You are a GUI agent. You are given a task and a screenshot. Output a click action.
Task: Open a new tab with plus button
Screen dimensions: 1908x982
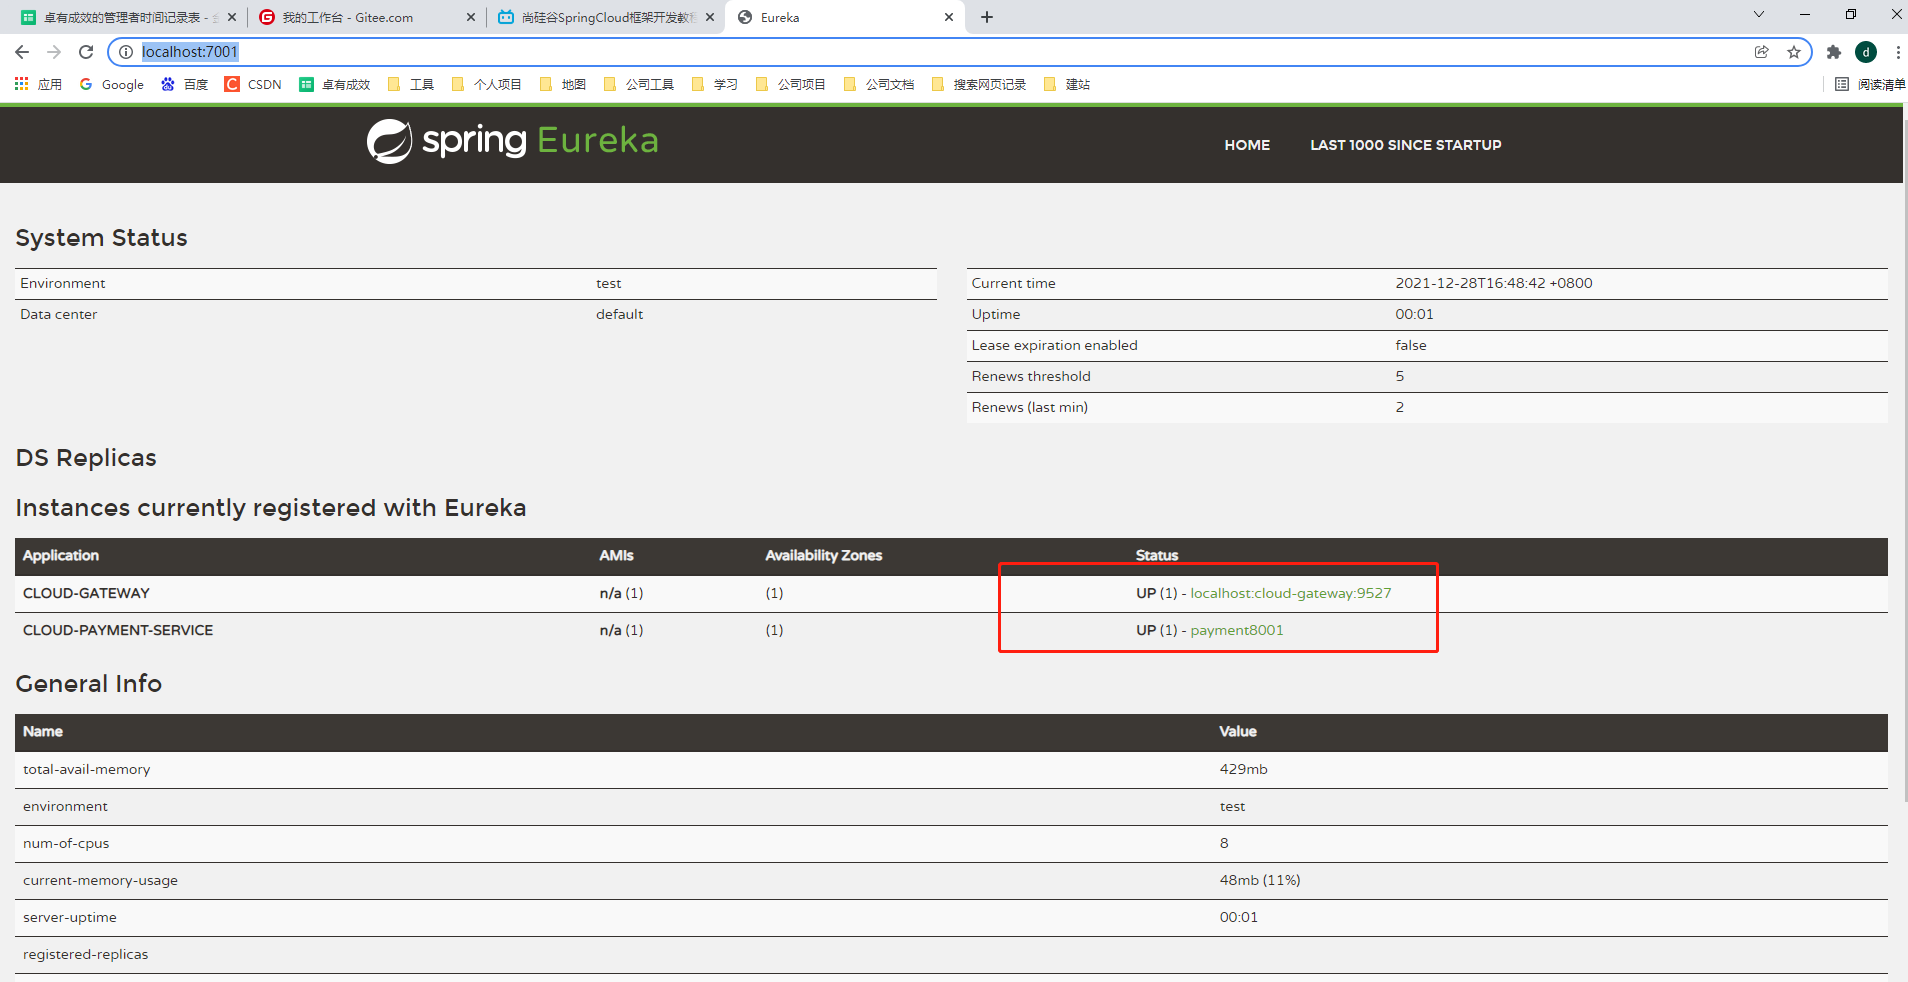pyautogui.click(x=987, y=17)
